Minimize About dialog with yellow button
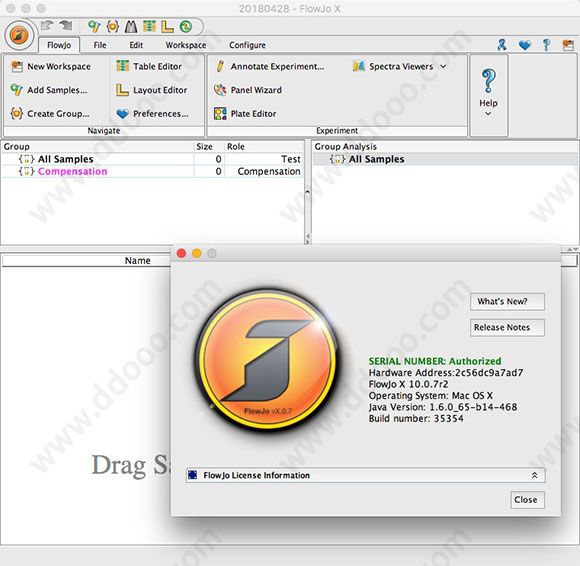Screen dimensions: 580x566 click(197, 253)
